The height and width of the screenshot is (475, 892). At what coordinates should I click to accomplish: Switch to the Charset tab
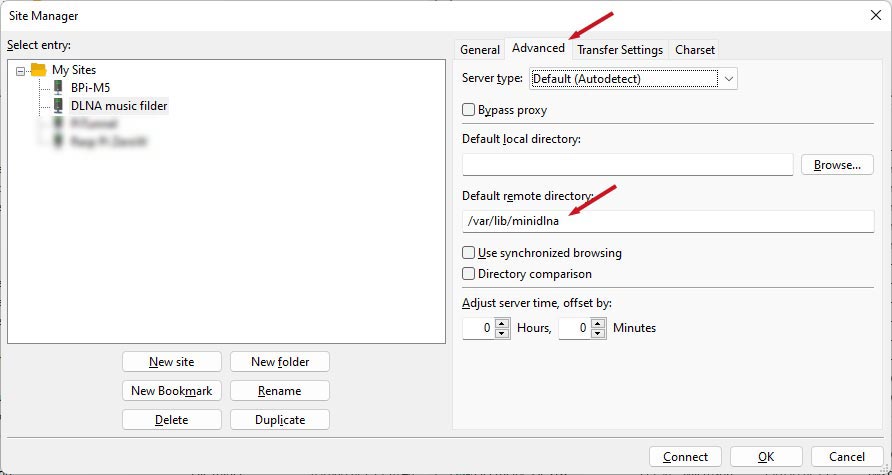coord(694,49)
